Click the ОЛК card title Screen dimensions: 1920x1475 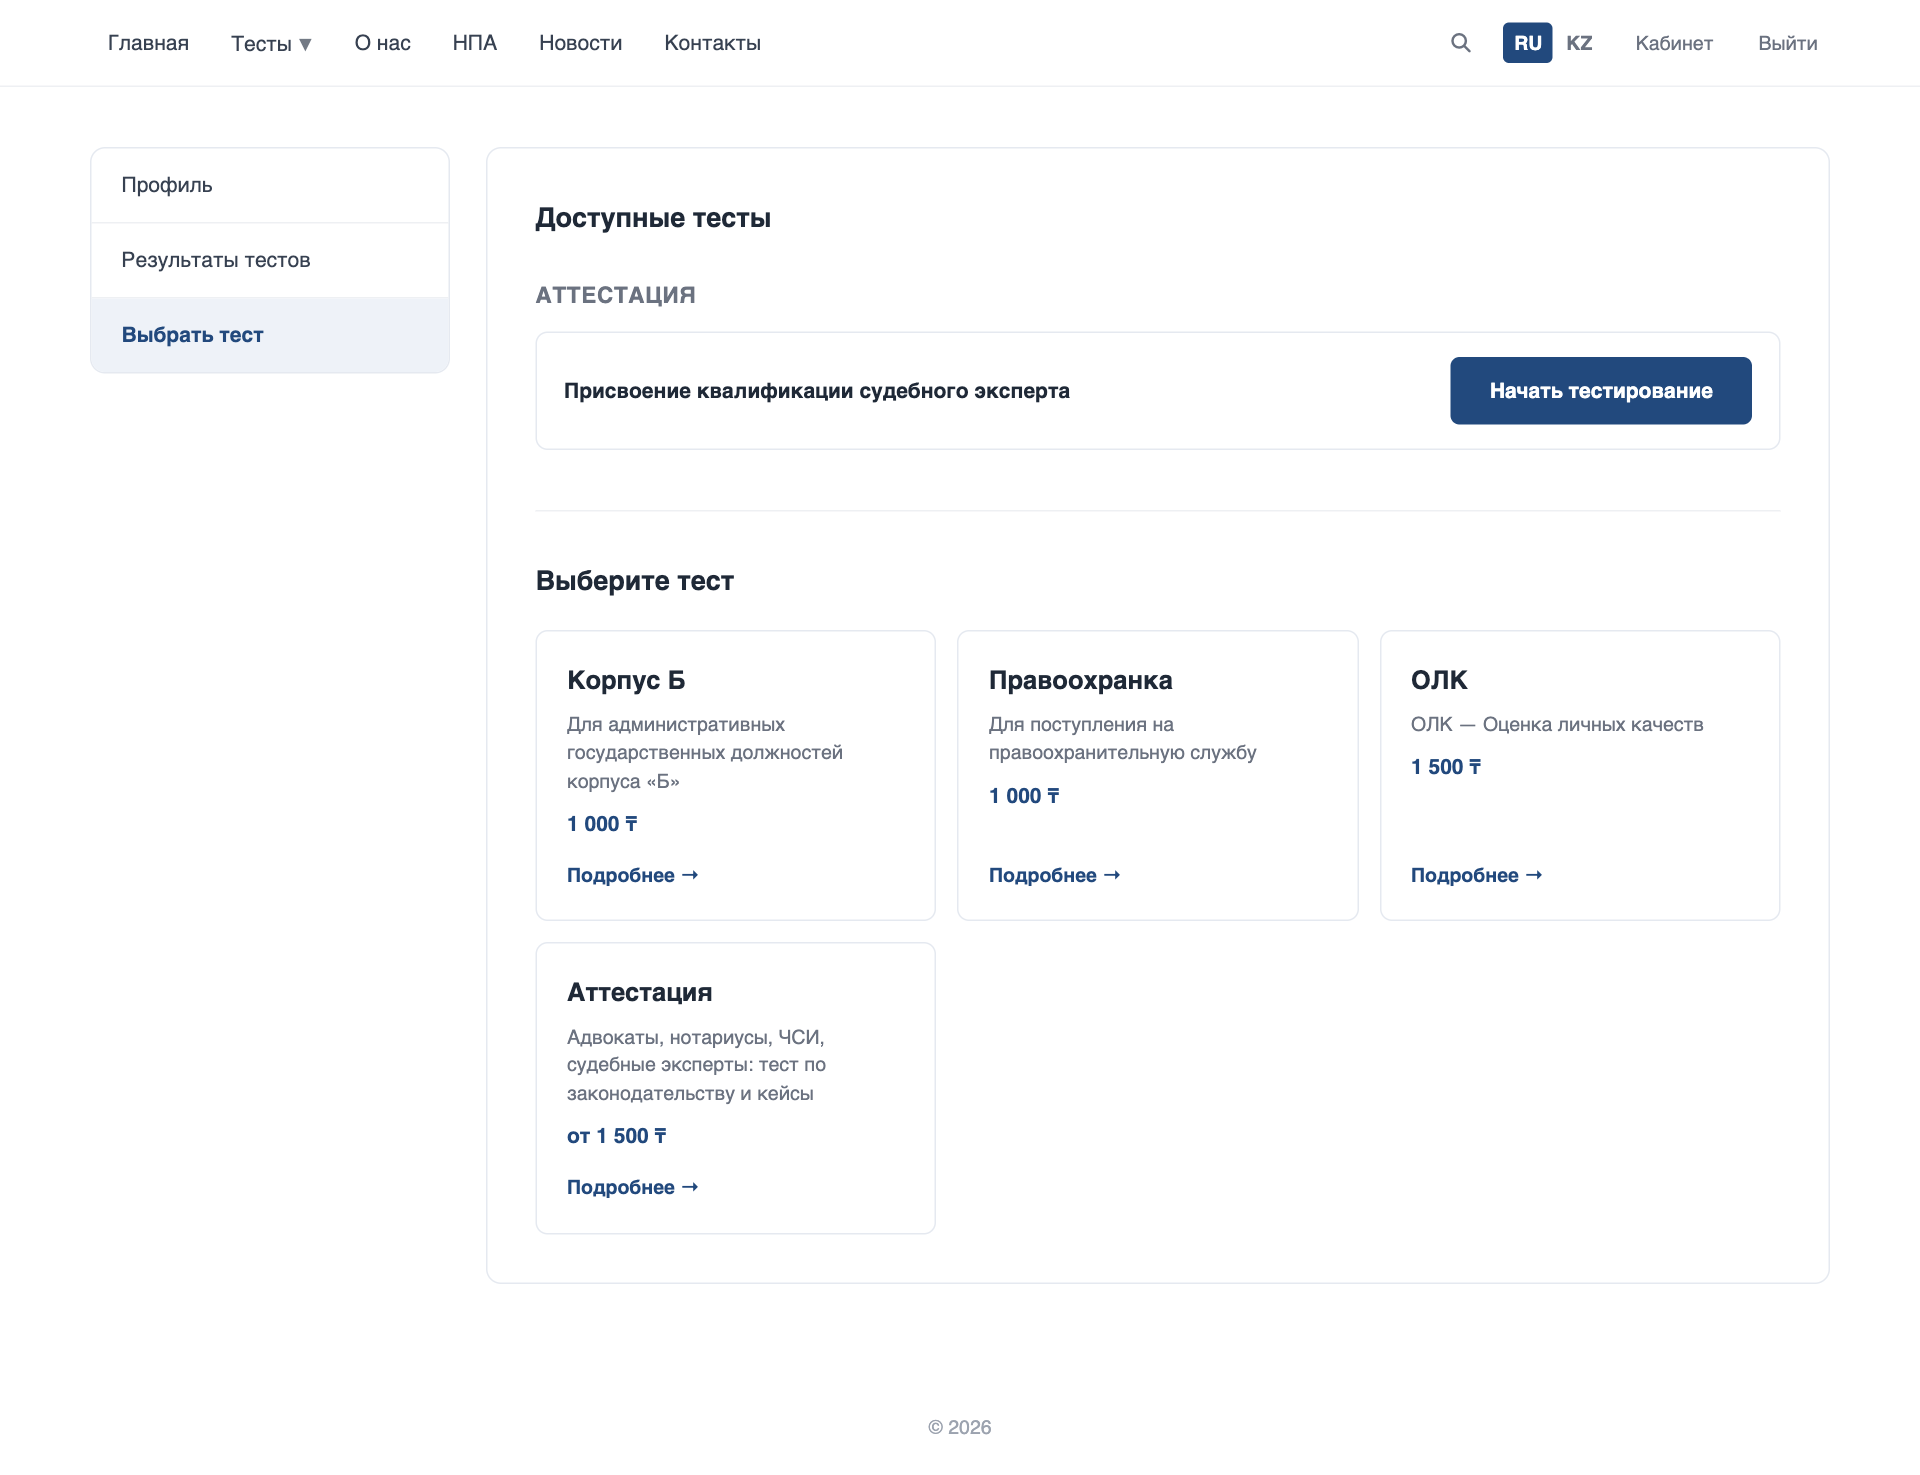1439,680
